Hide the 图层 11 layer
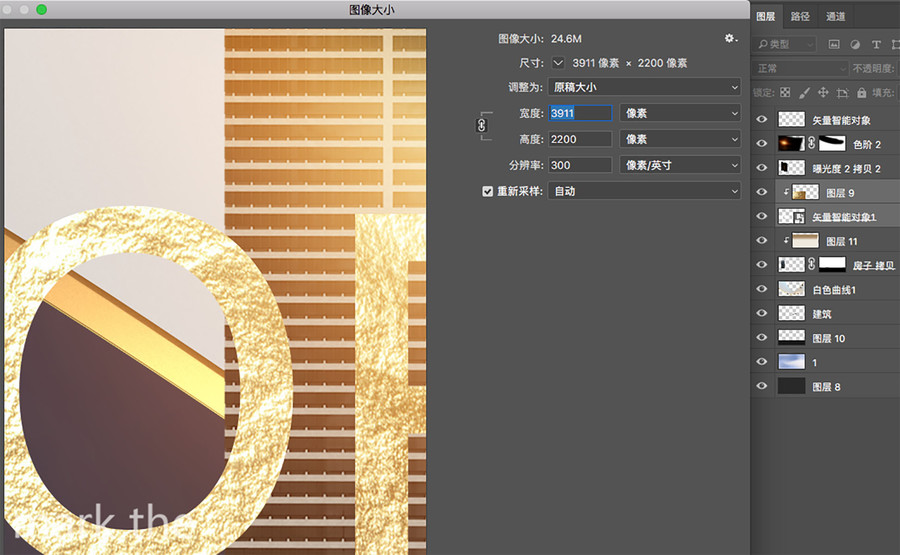The image size is (900, 555). point(762,240)
